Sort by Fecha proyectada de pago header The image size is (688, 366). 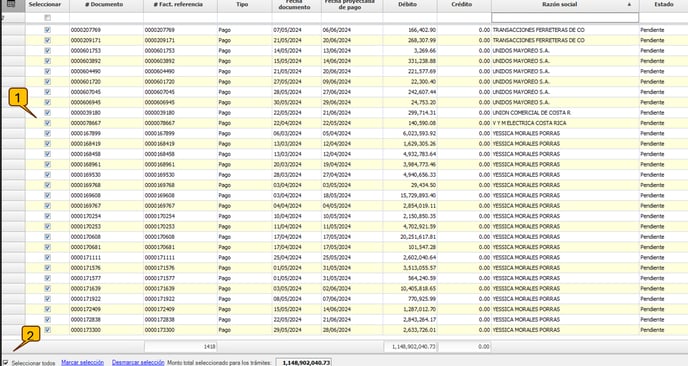pyautogui.click(x=352, y=4)
